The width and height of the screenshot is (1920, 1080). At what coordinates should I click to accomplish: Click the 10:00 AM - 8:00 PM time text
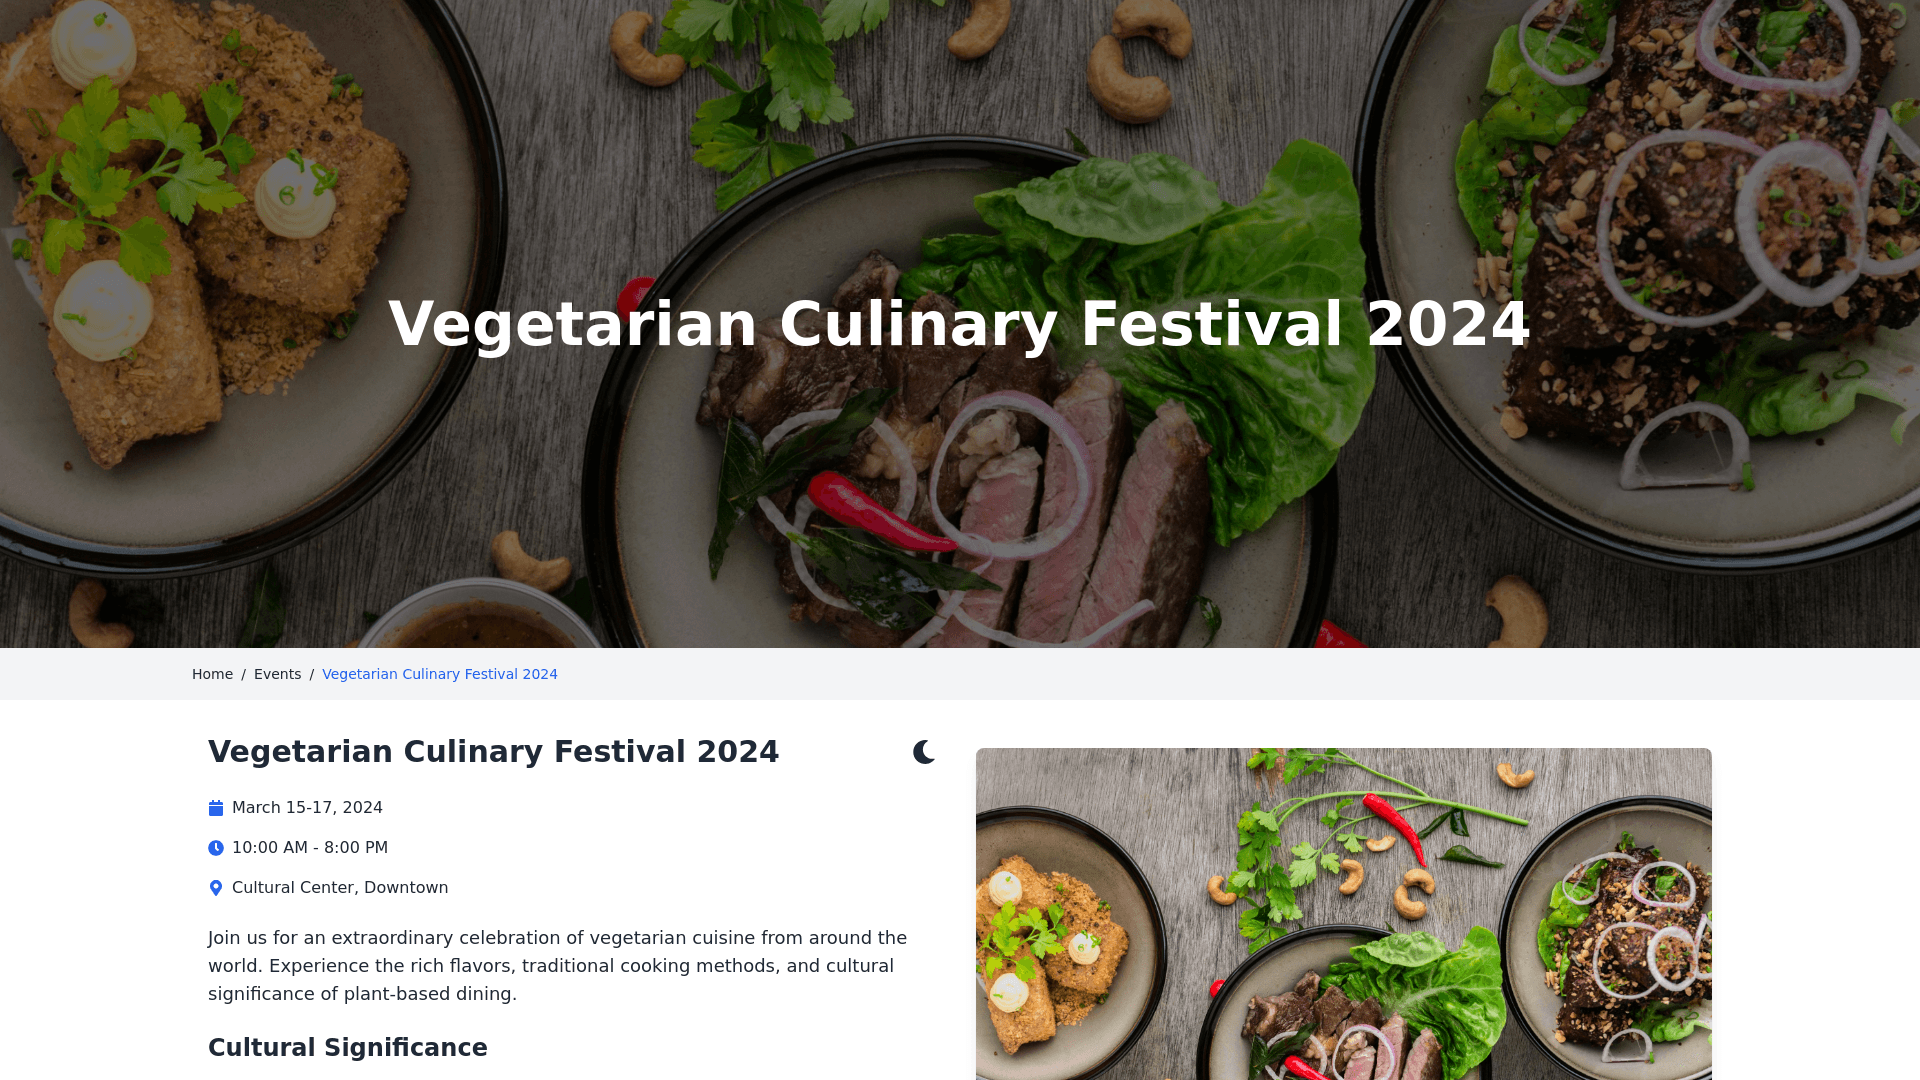click(x=310, y=848)
